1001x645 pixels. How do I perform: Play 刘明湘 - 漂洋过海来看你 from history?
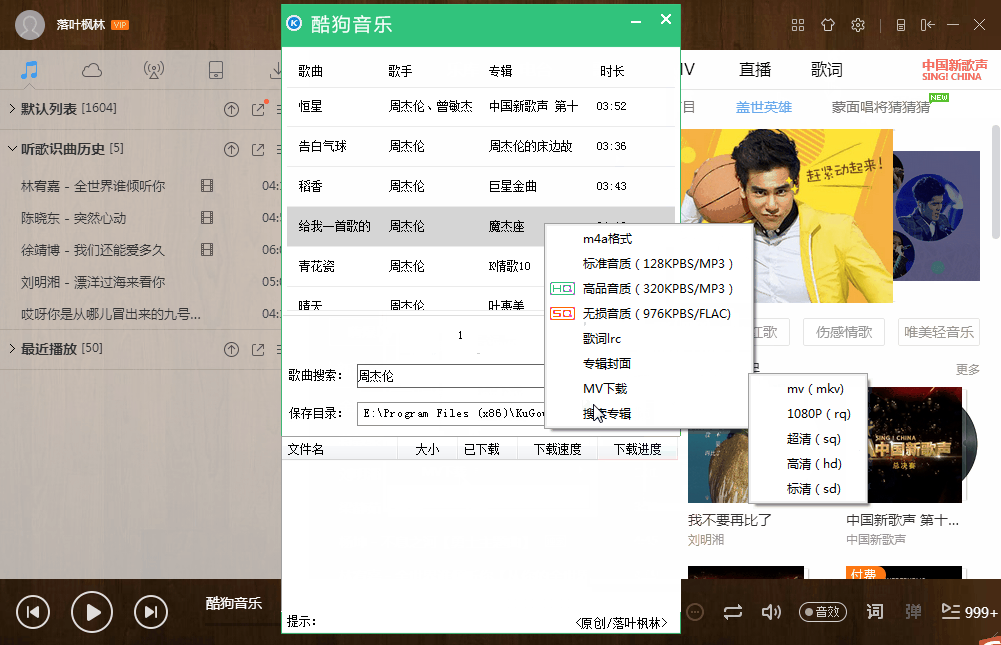pos(93,282)
